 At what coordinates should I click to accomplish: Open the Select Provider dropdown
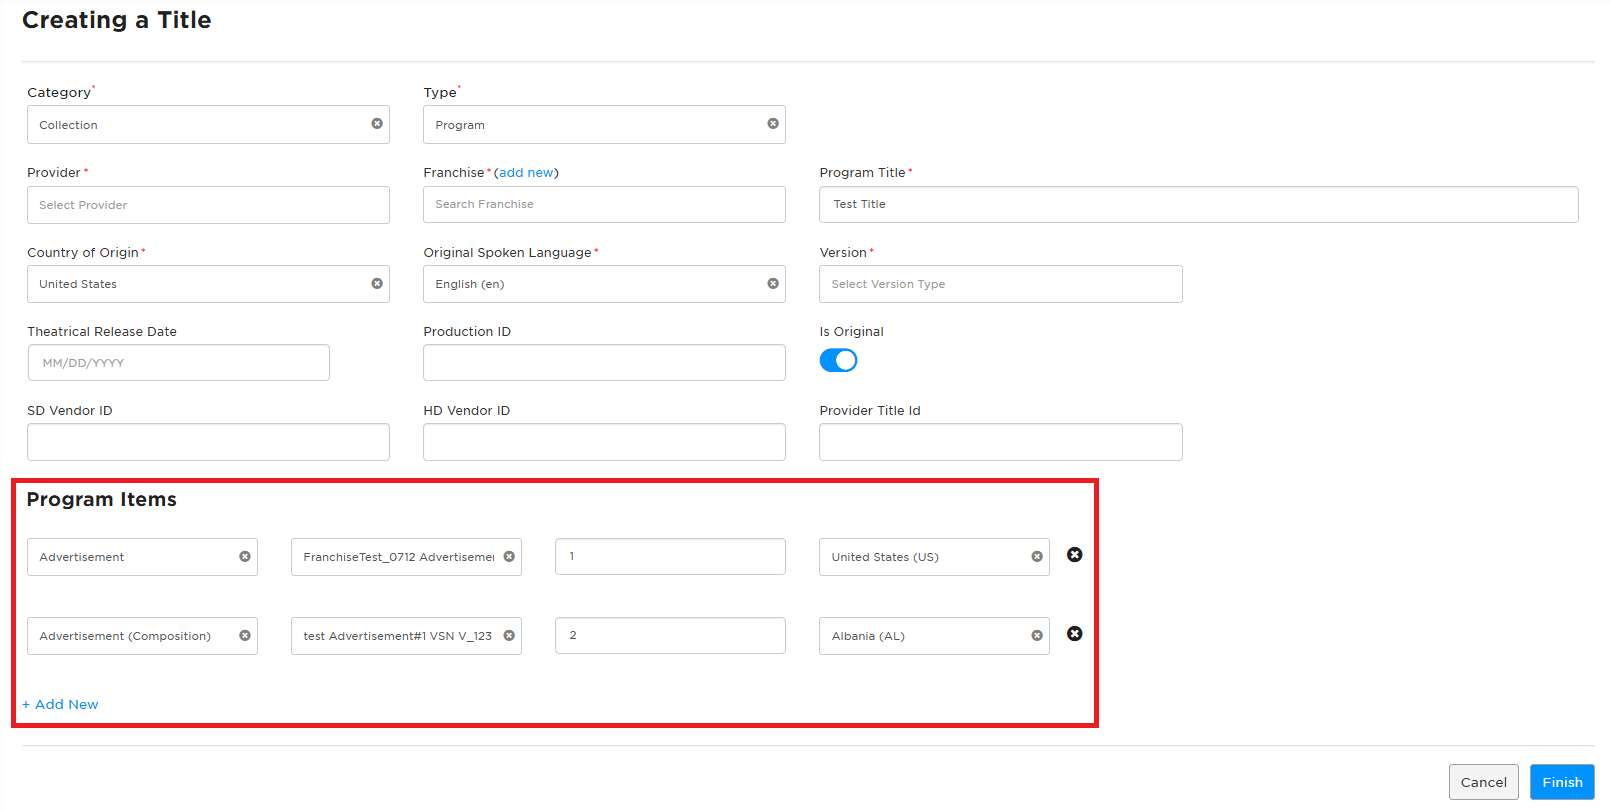pyautogui.click(x=208, y=205)
